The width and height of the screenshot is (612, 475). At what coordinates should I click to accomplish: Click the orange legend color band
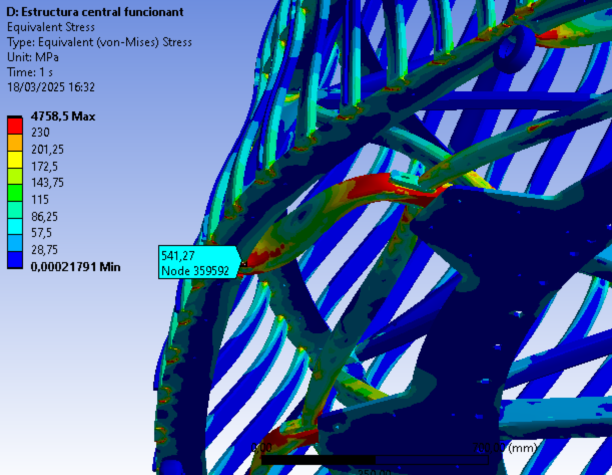(x=15, y=140)
